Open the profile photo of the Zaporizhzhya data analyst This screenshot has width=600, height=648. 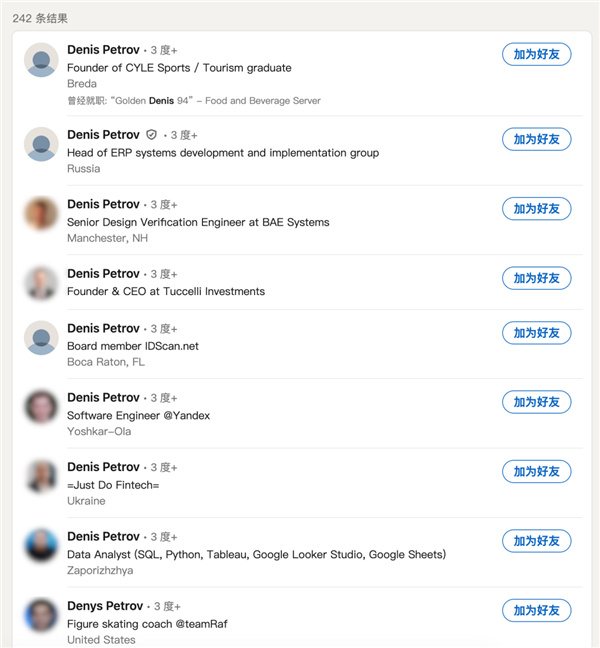click(x=41, y=545)
